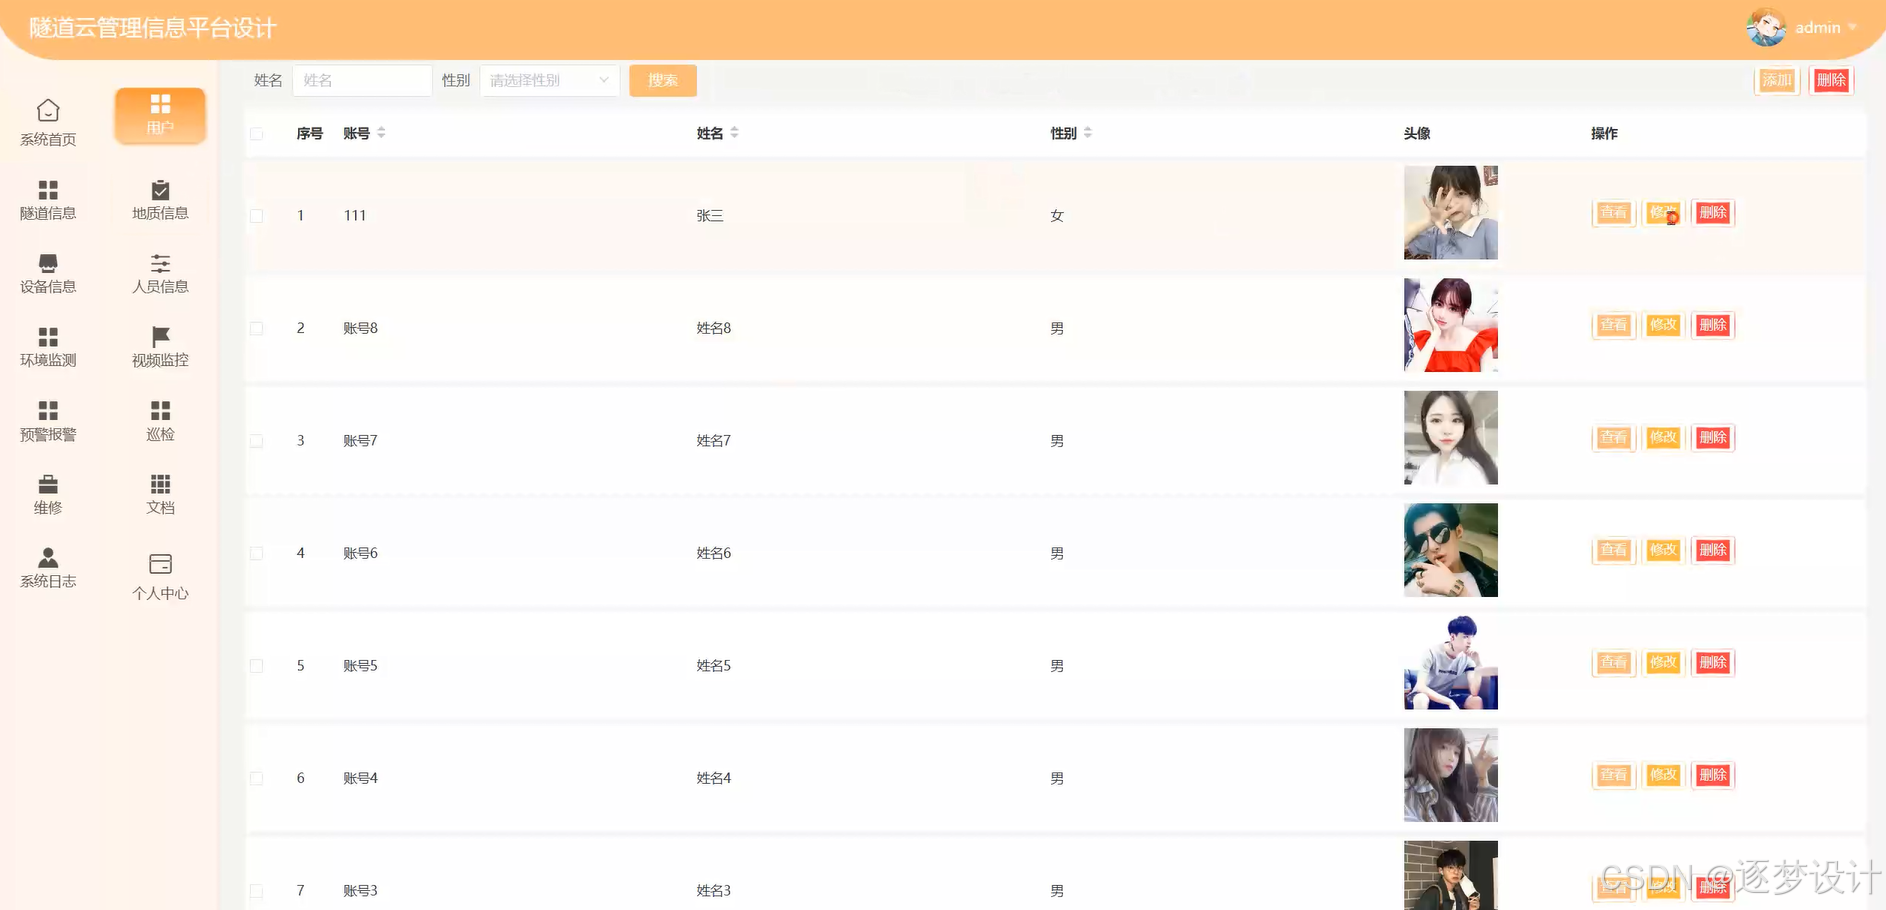Delete the 张三 row
Screen dimensions: 1886x910
1713,213
